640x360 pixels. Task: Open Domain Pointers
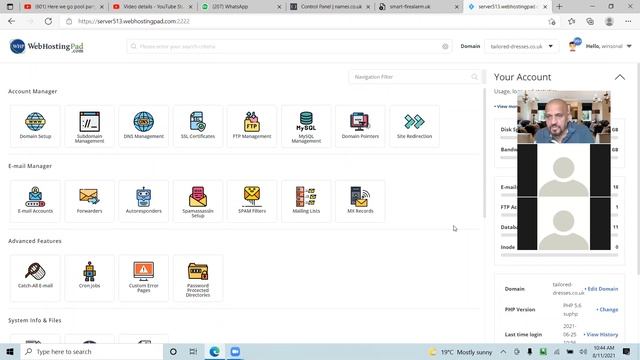360,126
